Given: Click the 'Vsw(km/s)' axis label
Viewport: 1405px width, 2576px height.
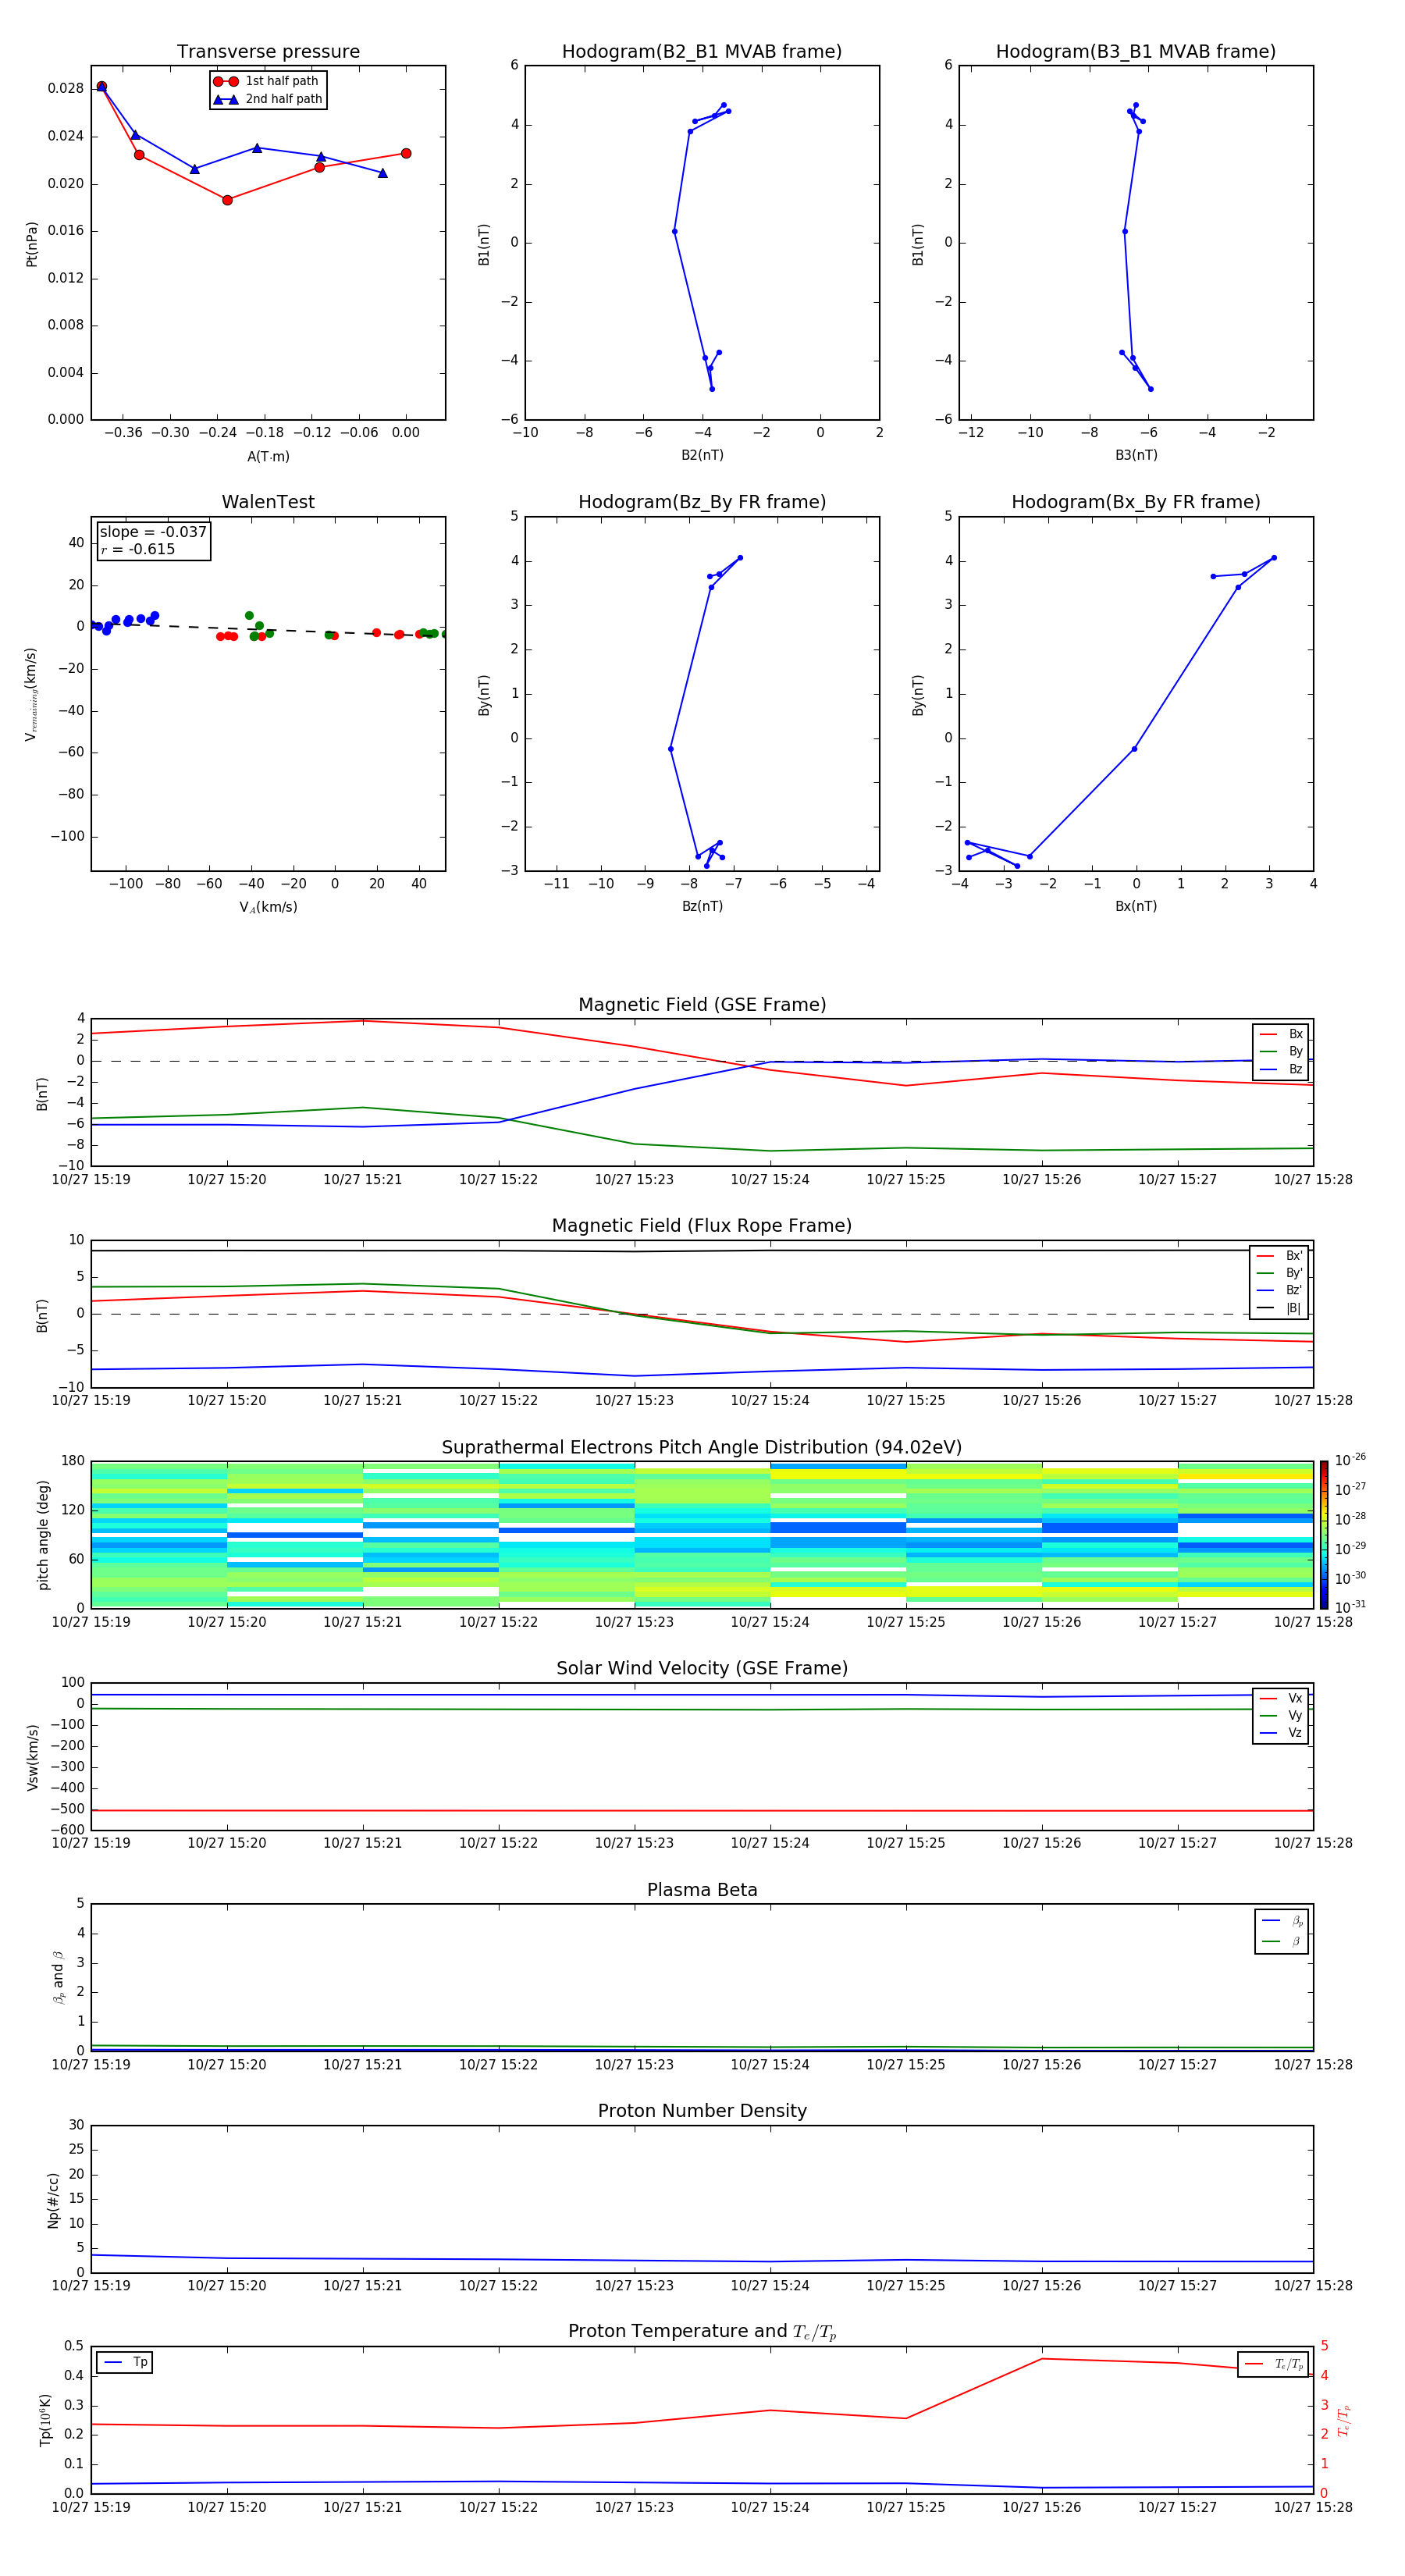Looking at the screenshot, I should (x=32, y=1757).
